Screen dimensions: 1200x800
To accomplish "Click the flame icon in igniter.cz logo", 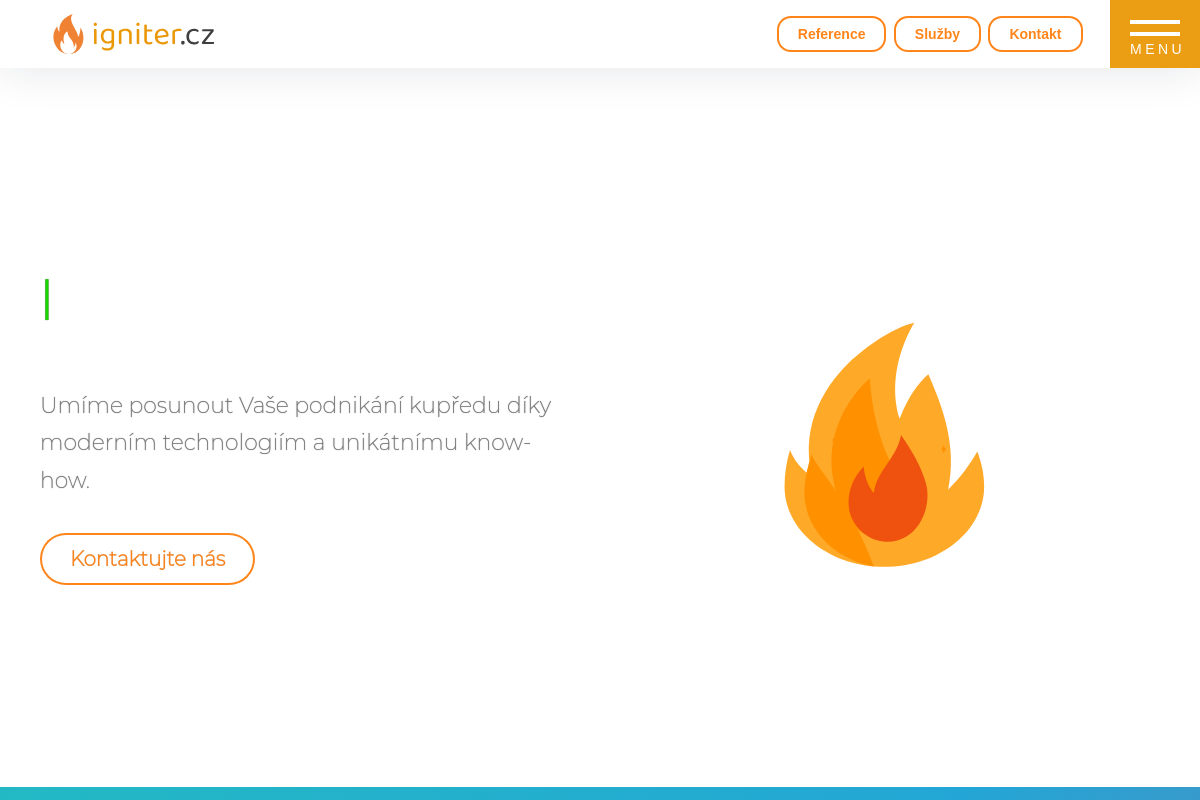I will [x=68, y=34].
